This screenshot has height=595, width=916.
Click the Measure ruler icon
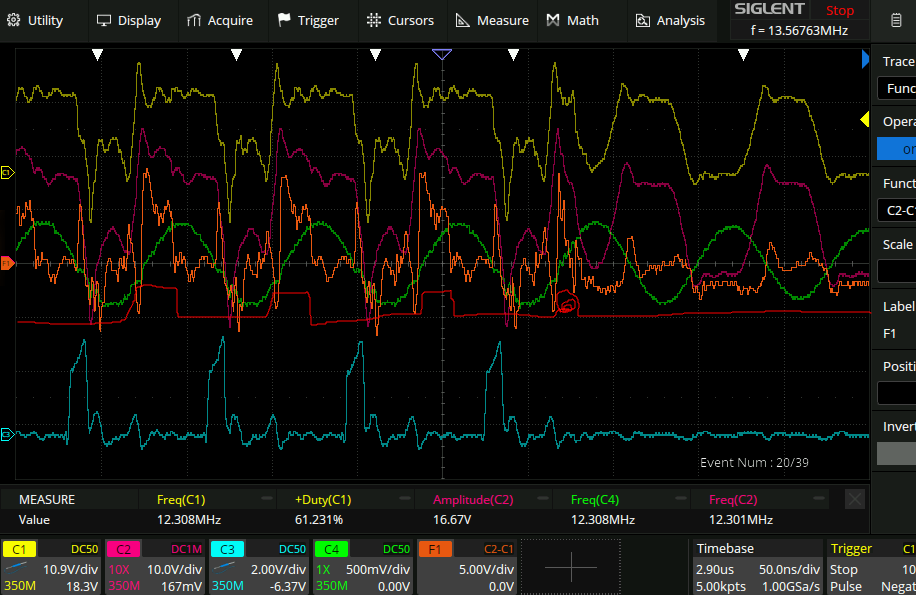click(x=462, y=20)
